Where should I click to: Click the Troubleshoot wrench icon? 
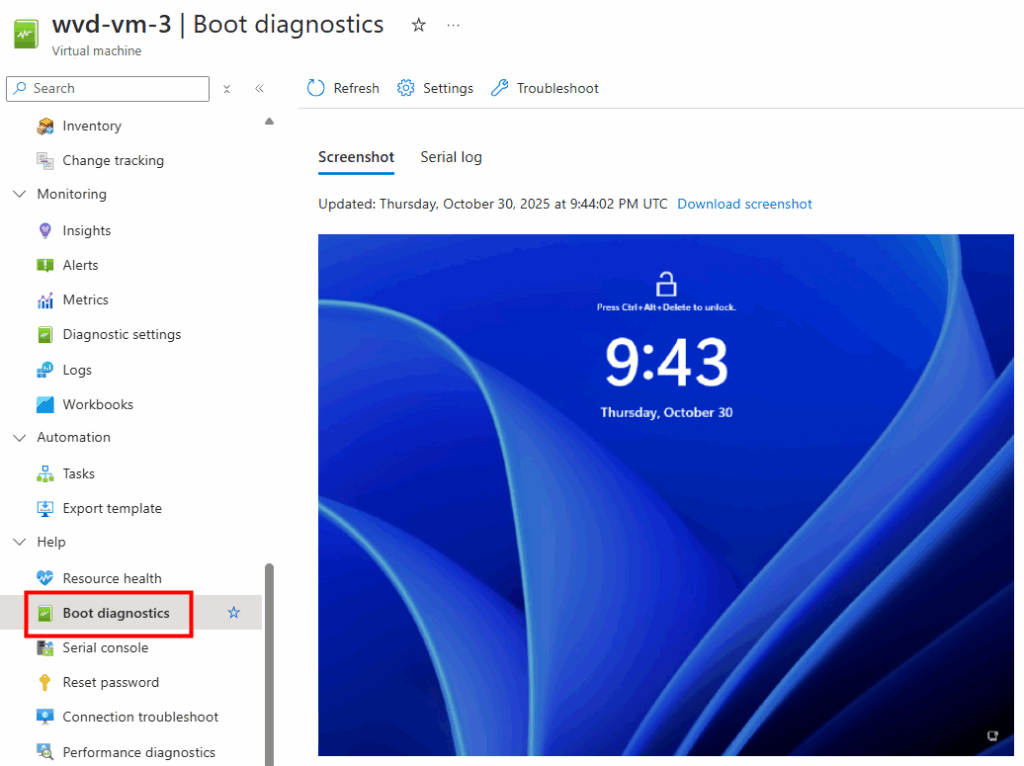click(500, 88)
